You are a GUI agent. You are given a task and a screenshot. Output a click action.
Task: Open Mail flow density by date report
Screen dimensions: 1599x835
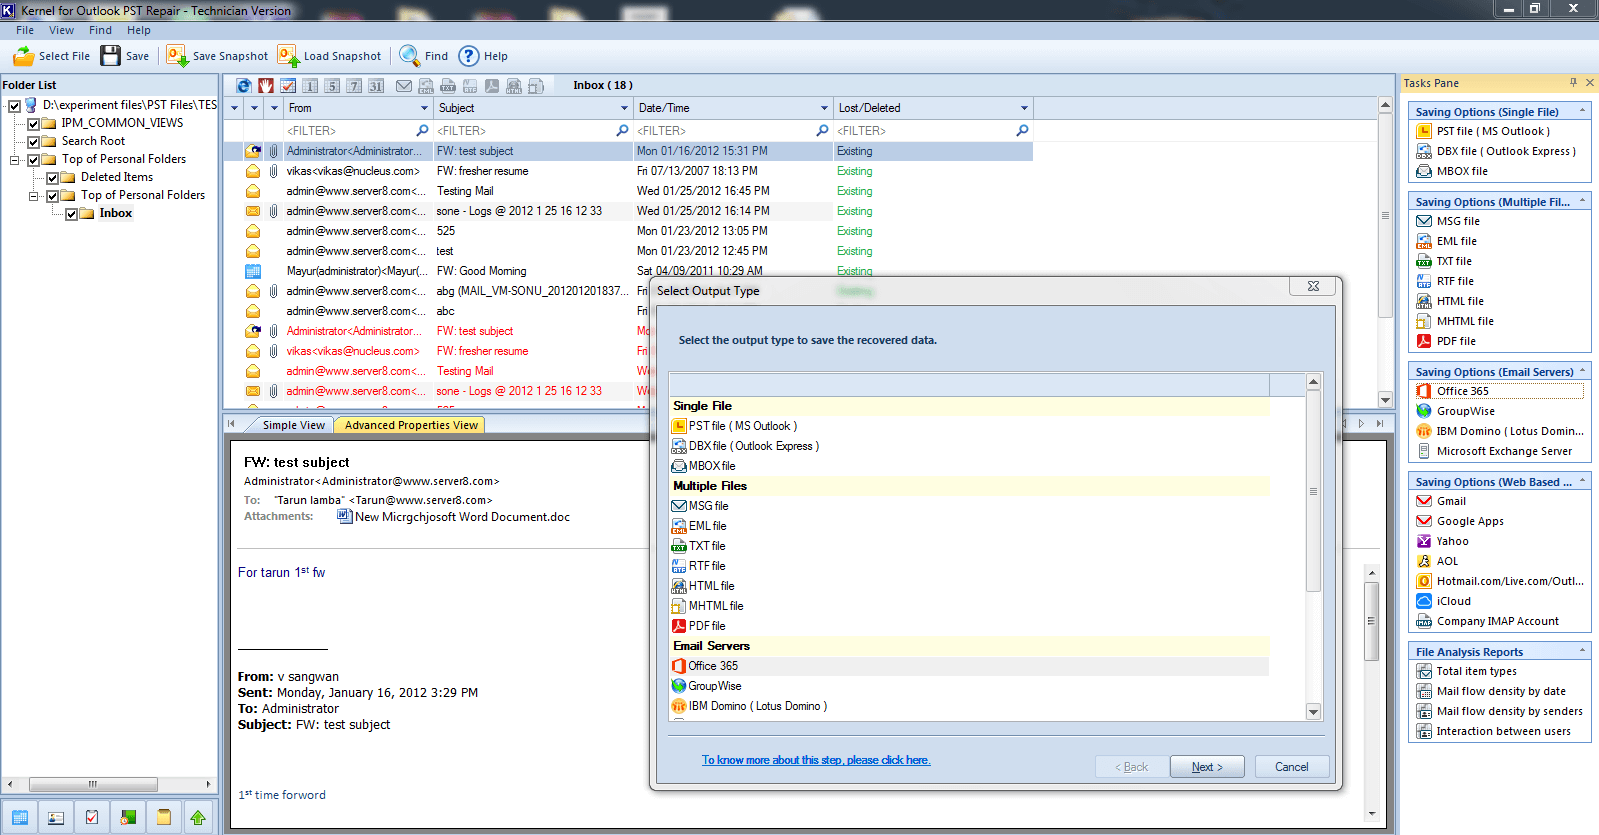(1491, 691)
